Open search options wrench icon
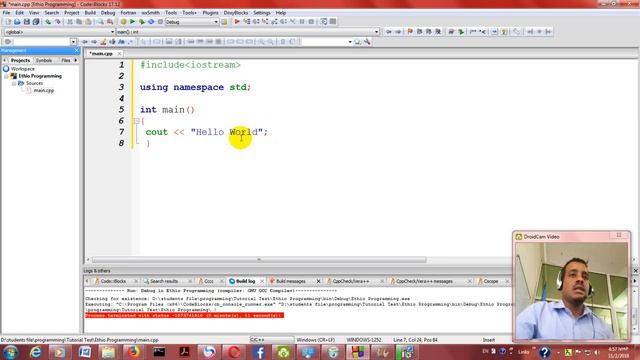The width and height of the screenshot is (640, 360). point(367,42)
